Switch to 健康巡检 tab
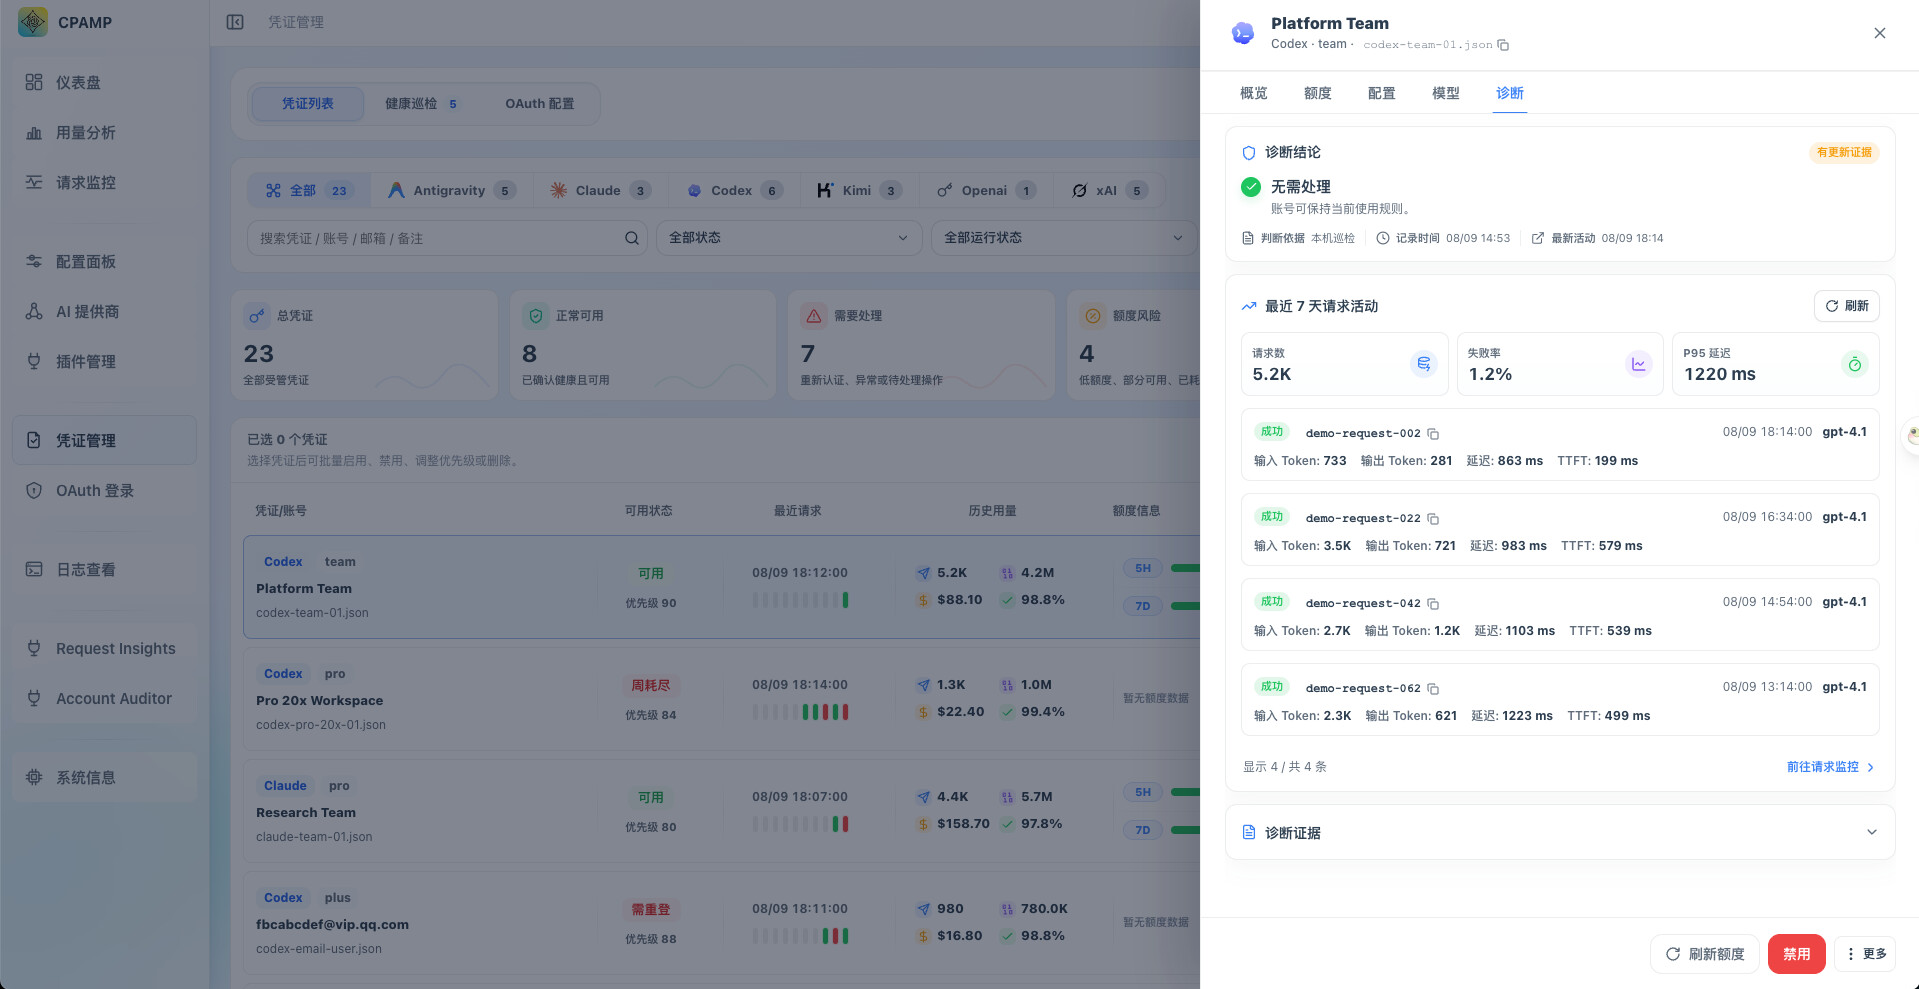The width and height of the screenshot is (1919, 989). pos(421,103)
